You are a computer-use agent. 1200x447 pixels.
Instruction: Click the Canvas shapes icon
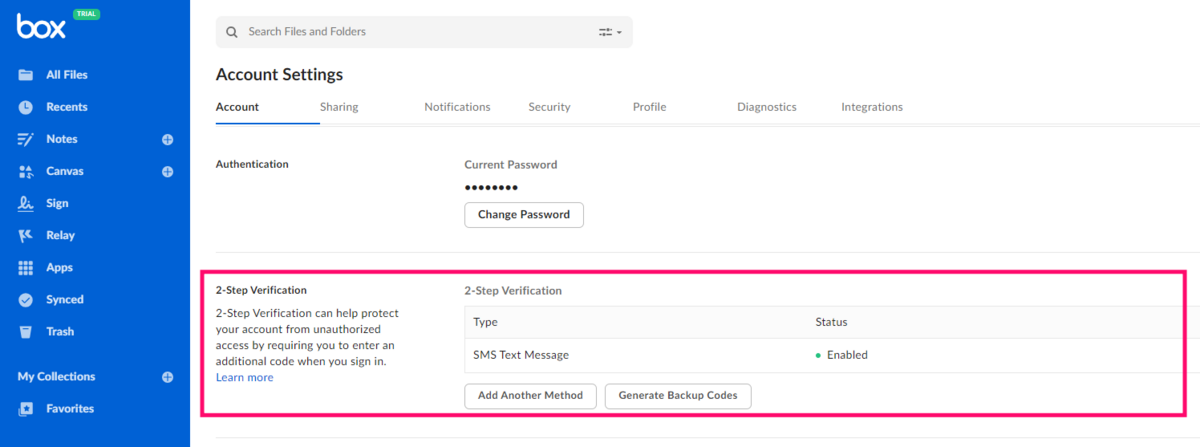(x=26, y=171)
